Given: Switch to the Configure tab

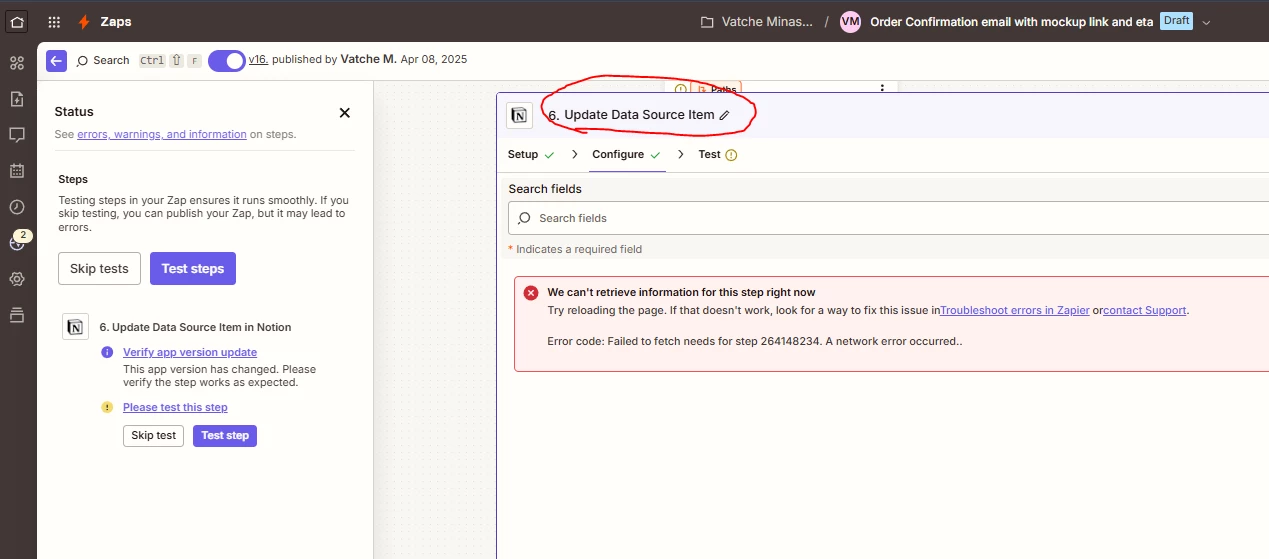Looking at the screenshot, I should pos(627,155).
